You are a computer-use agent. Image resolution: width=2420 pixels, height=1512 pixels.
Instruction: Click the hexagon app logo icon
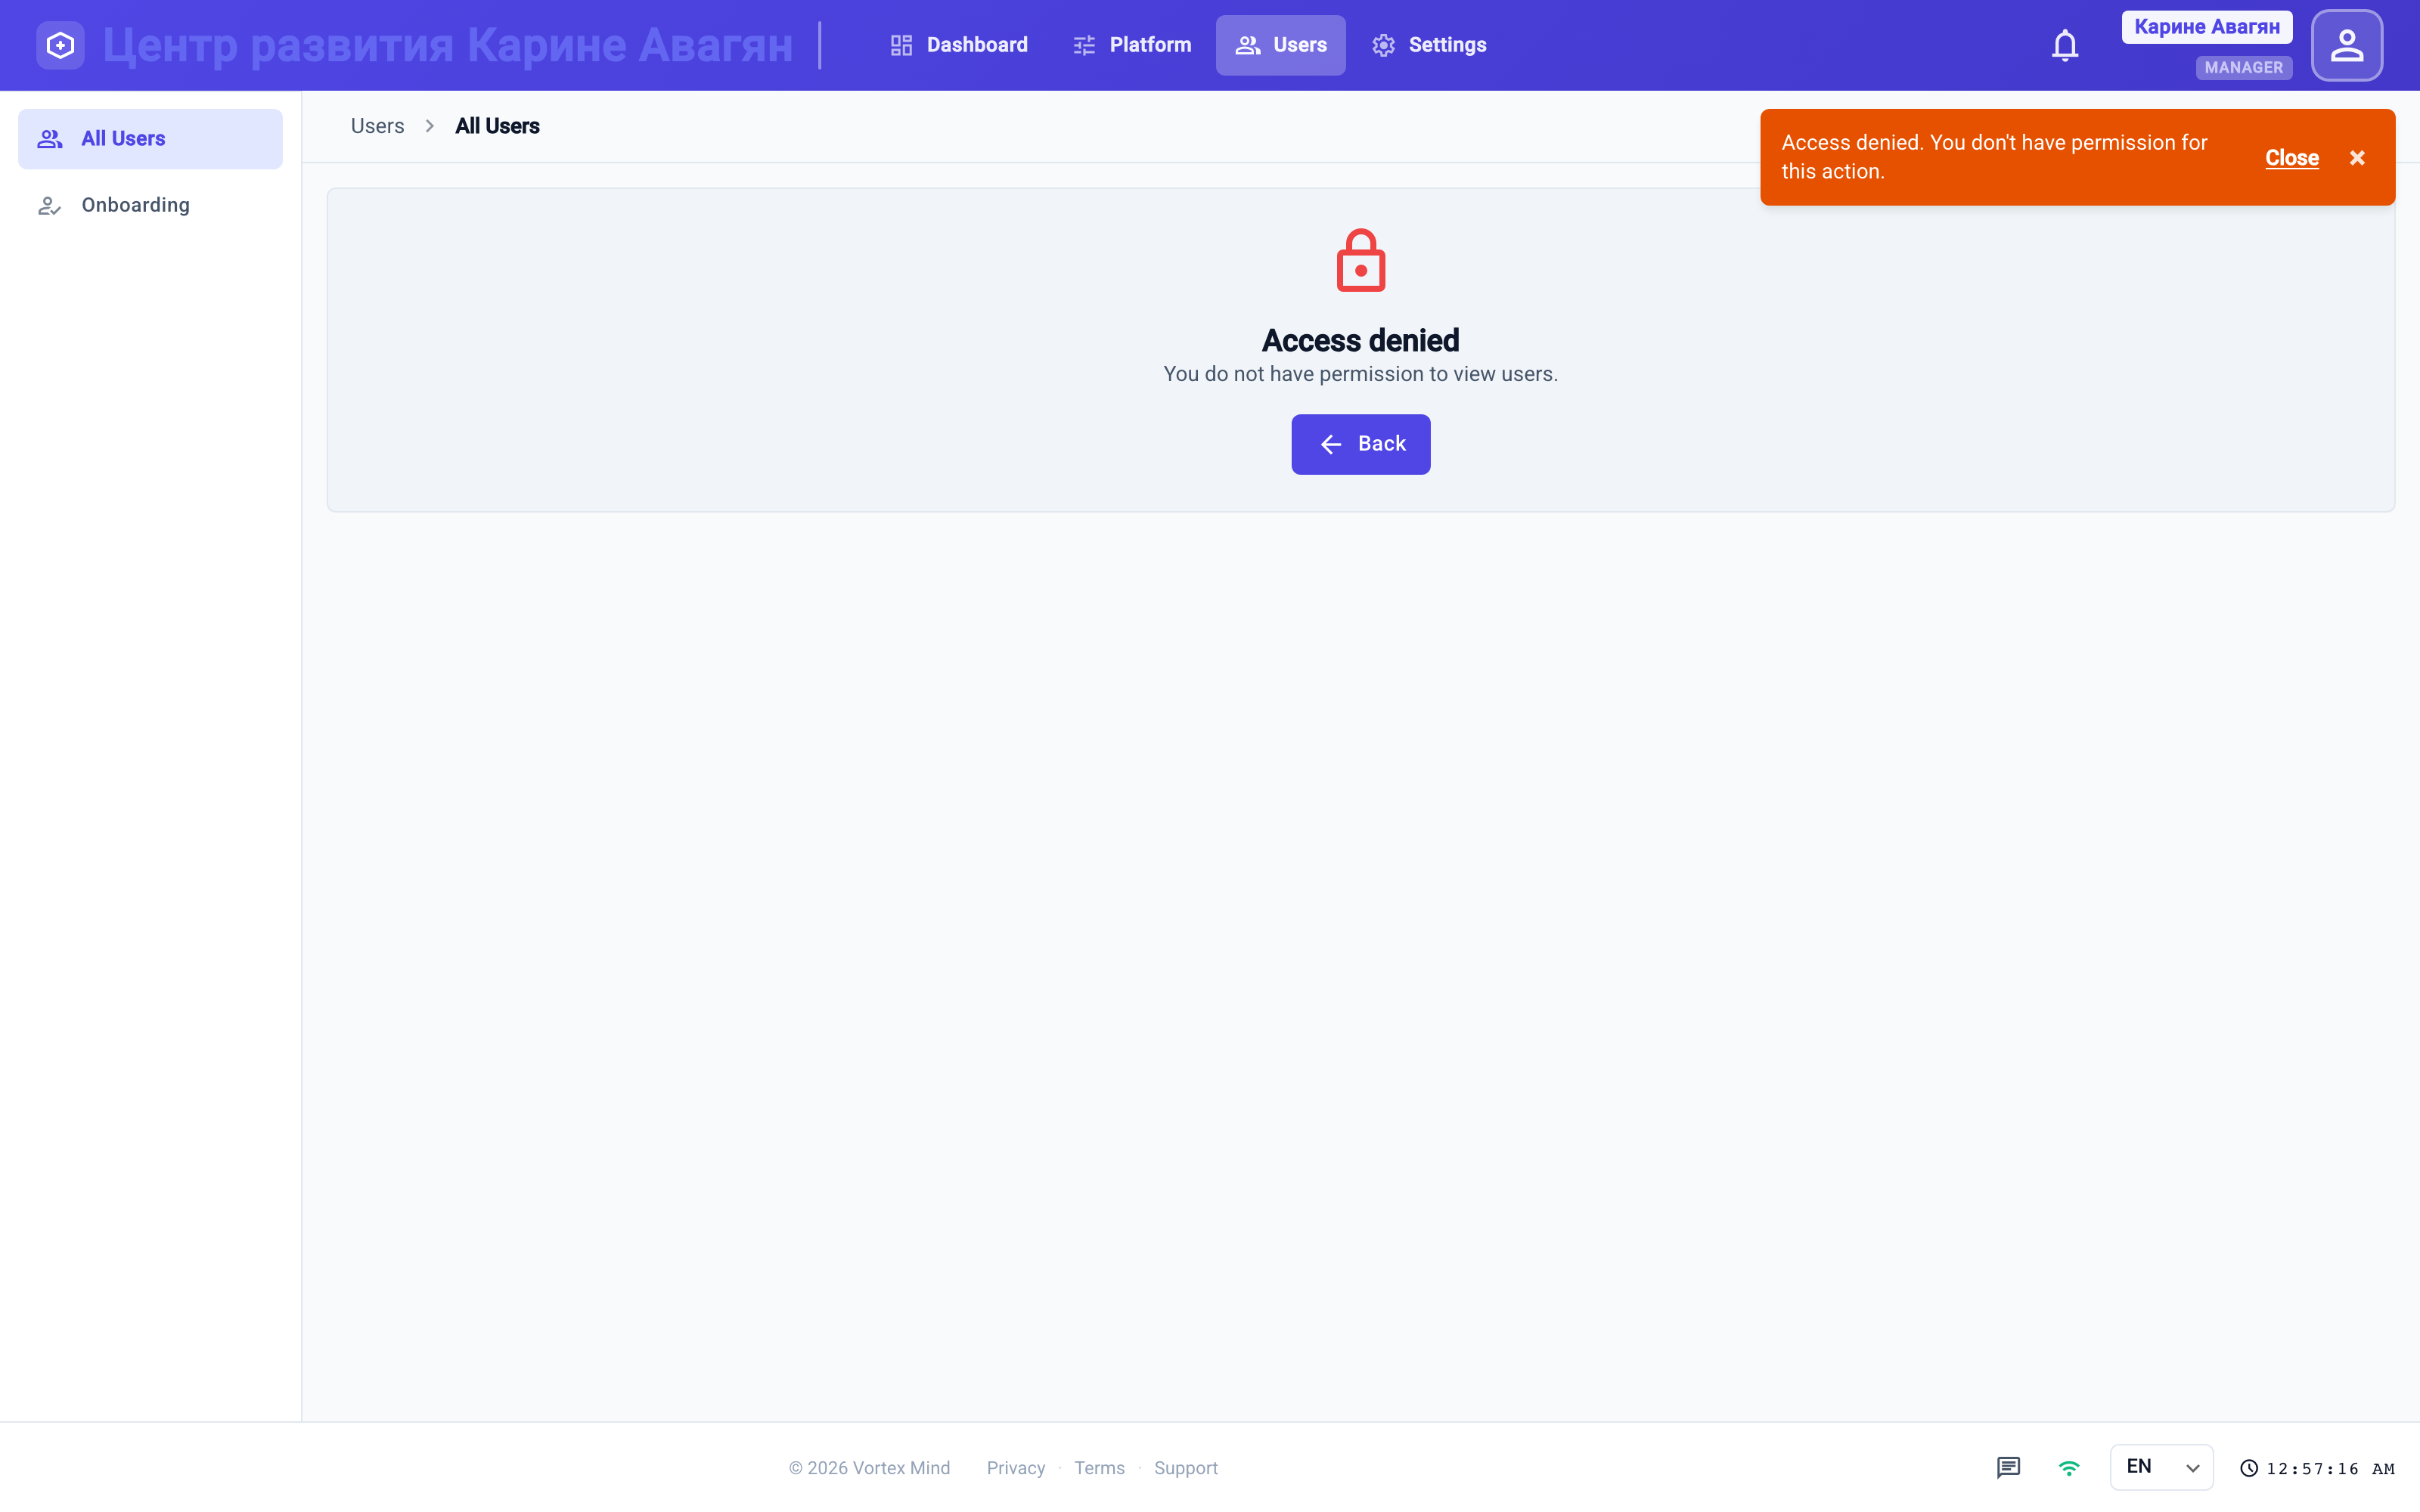coord(60,45)
